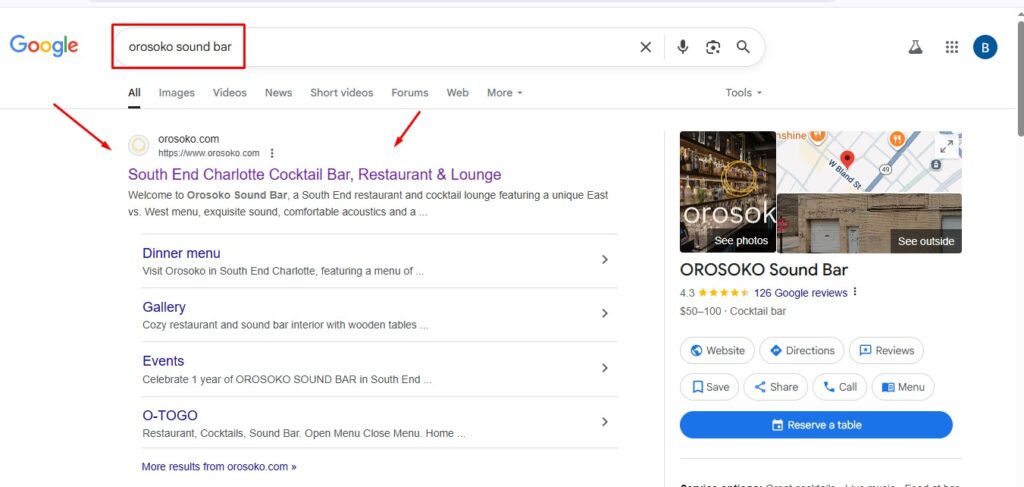Click the Call button

[x=840, y=387]
